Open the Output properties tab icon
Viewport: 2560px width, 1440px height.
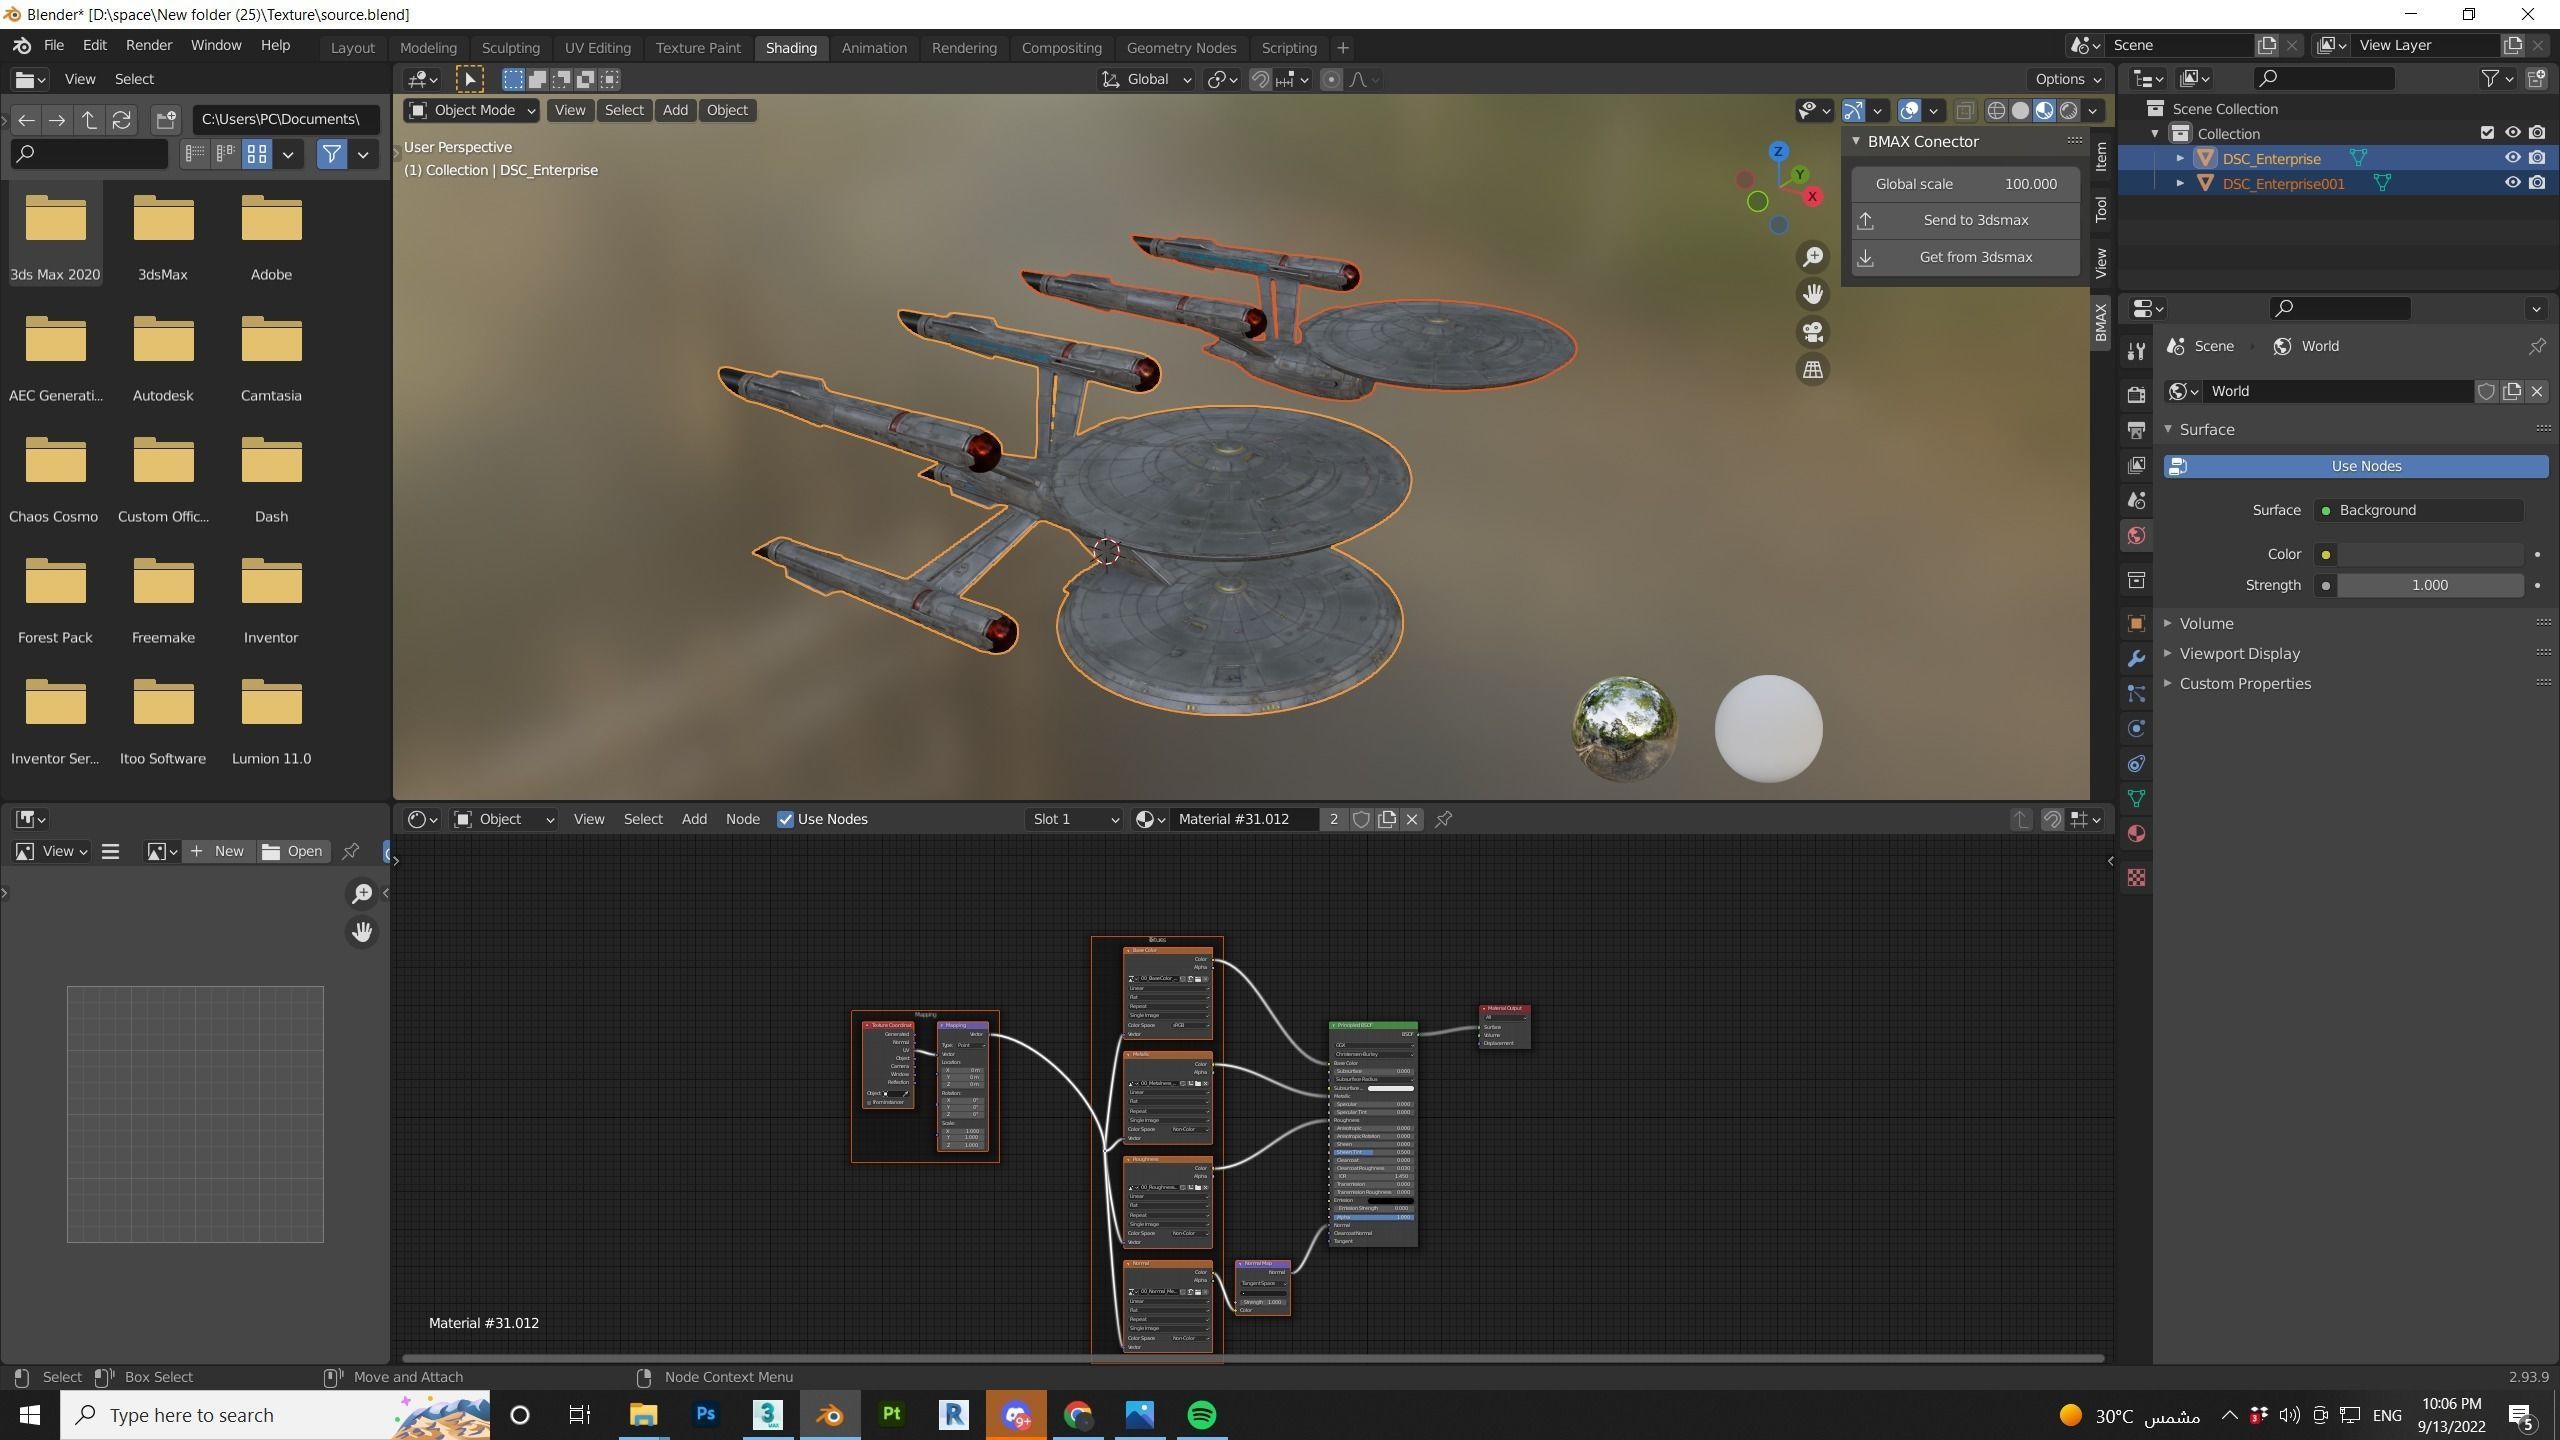(2136, 430)
